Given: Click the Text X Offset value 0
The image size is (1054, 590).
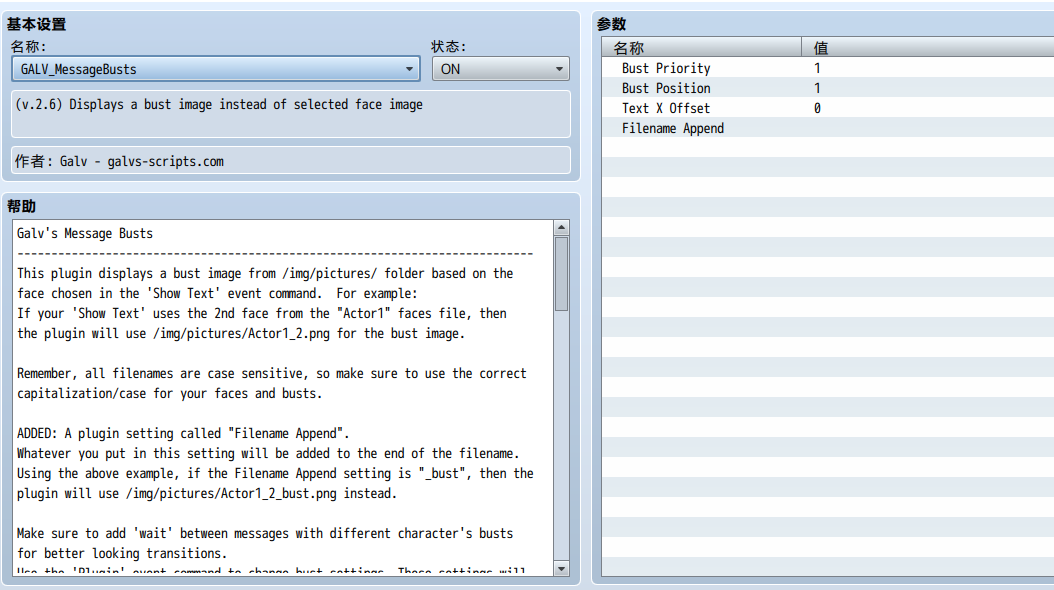Looking at the screenshot, I should click(817, 108).
